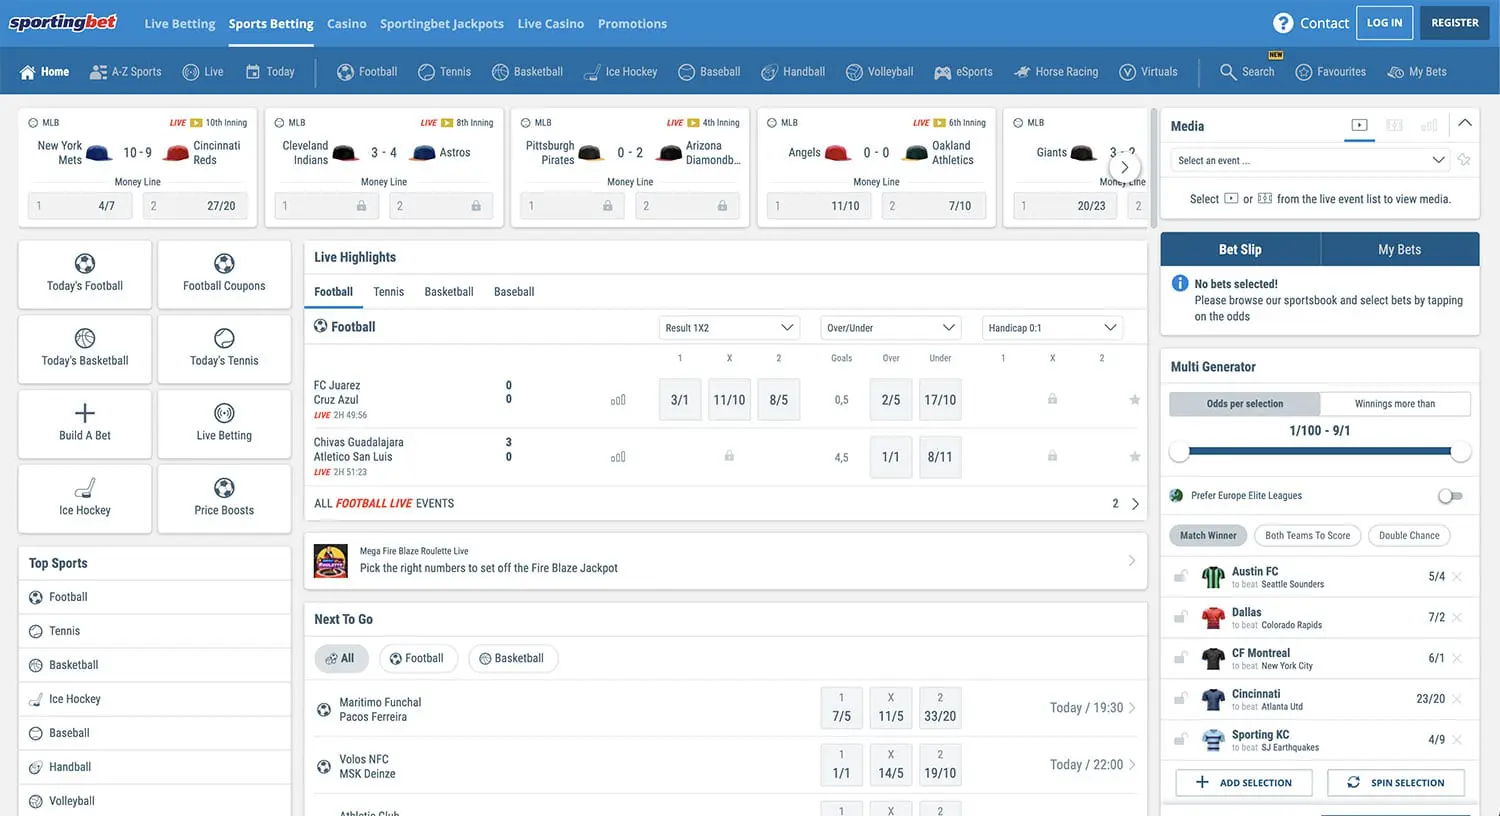Click the LOG IN button
1500x816 pixels.
1385,23
